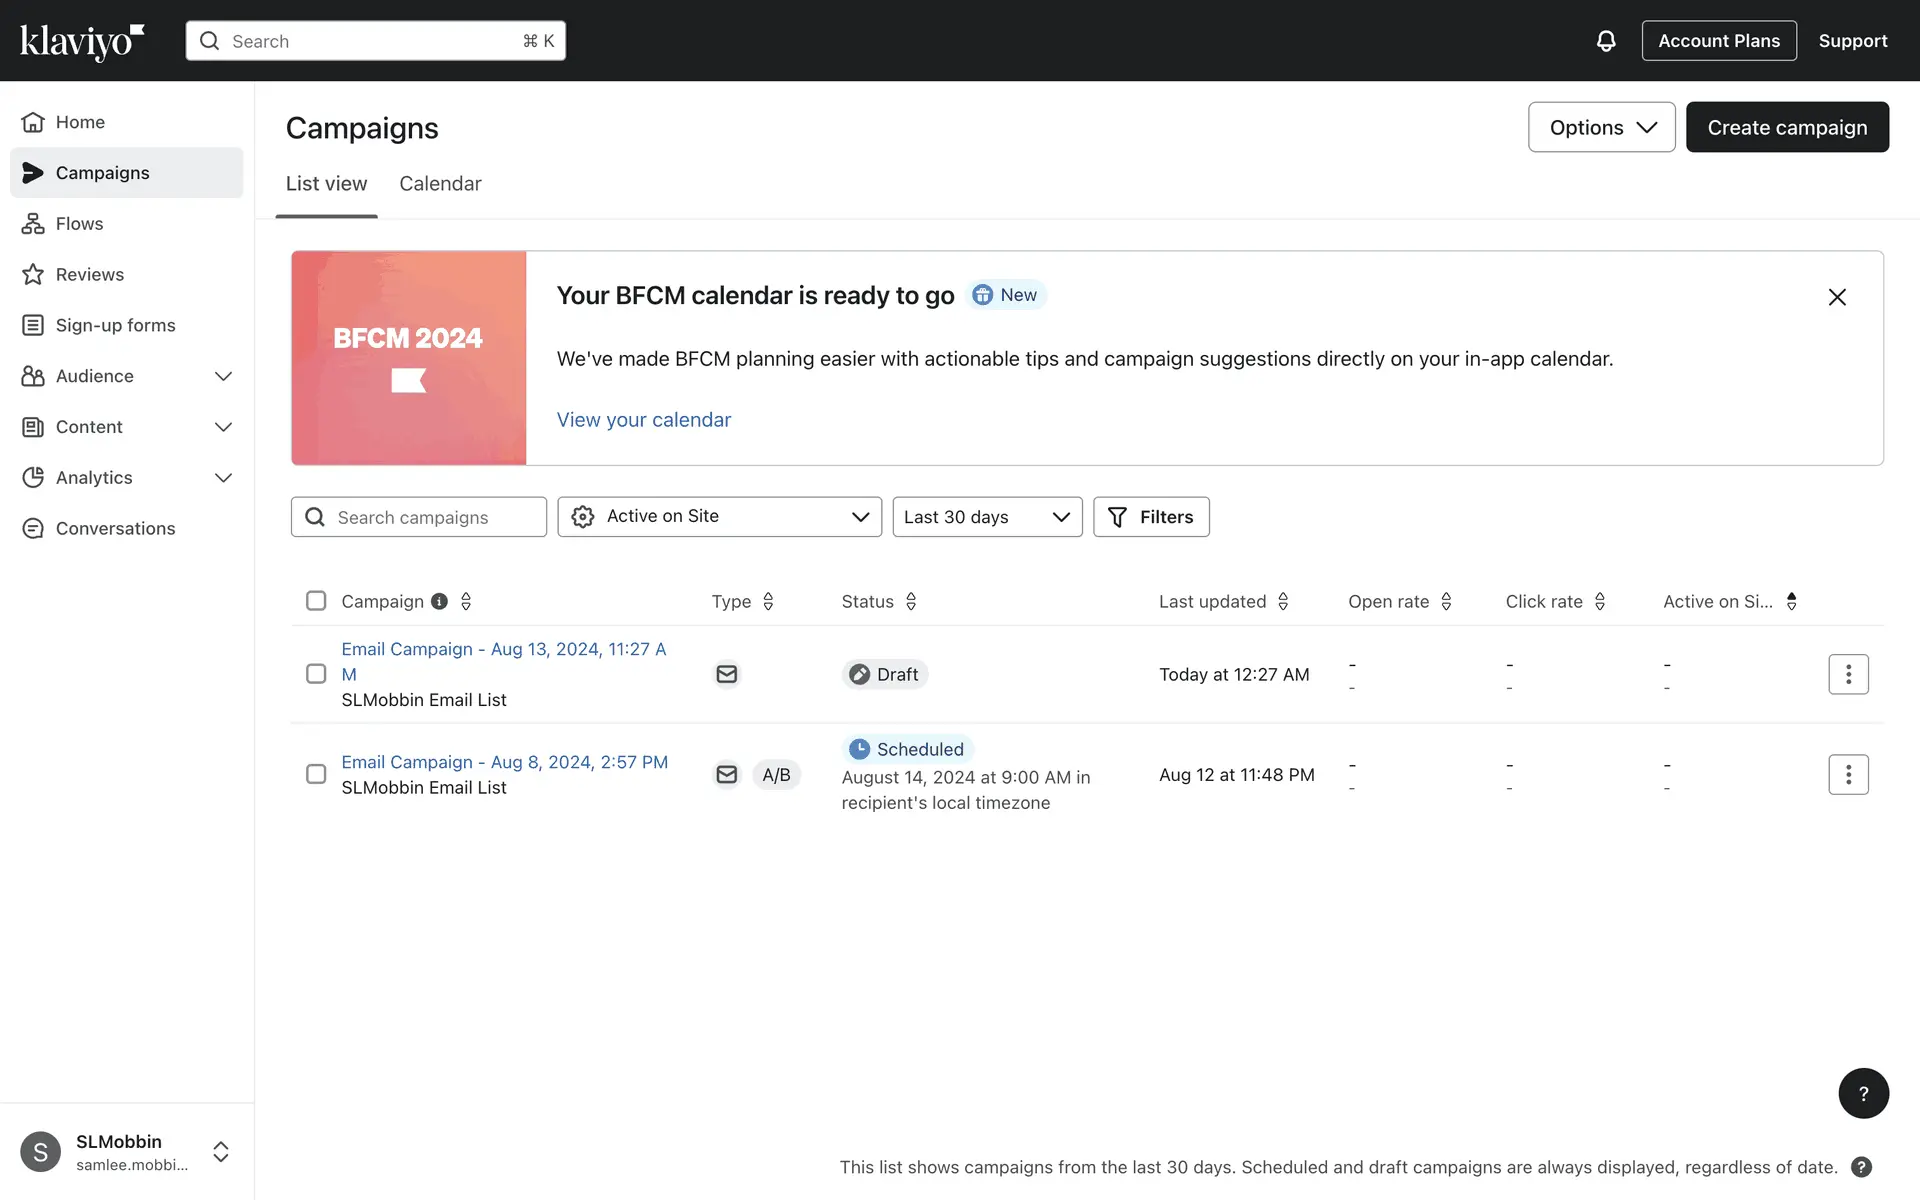Viewport: 1920px width, 1200px height.
Task: Select the List view tab
Action: click(x=326, y=184)
